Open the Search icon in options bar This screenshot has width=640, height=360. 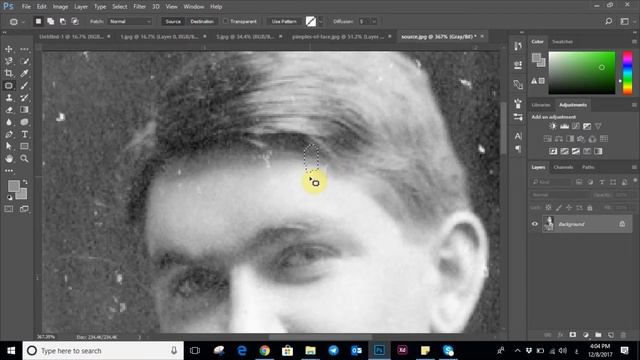609,21
